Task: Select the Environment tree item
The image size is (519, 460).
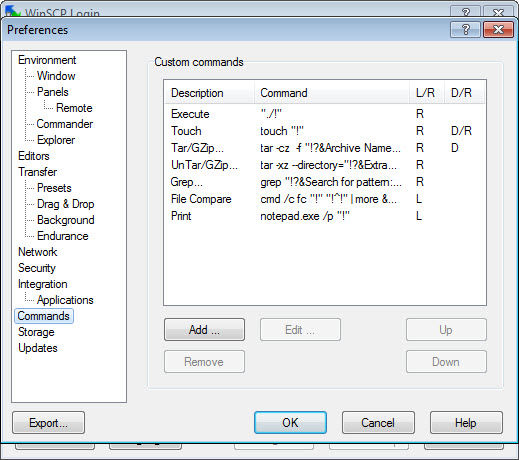Action: tap(47, 60)
